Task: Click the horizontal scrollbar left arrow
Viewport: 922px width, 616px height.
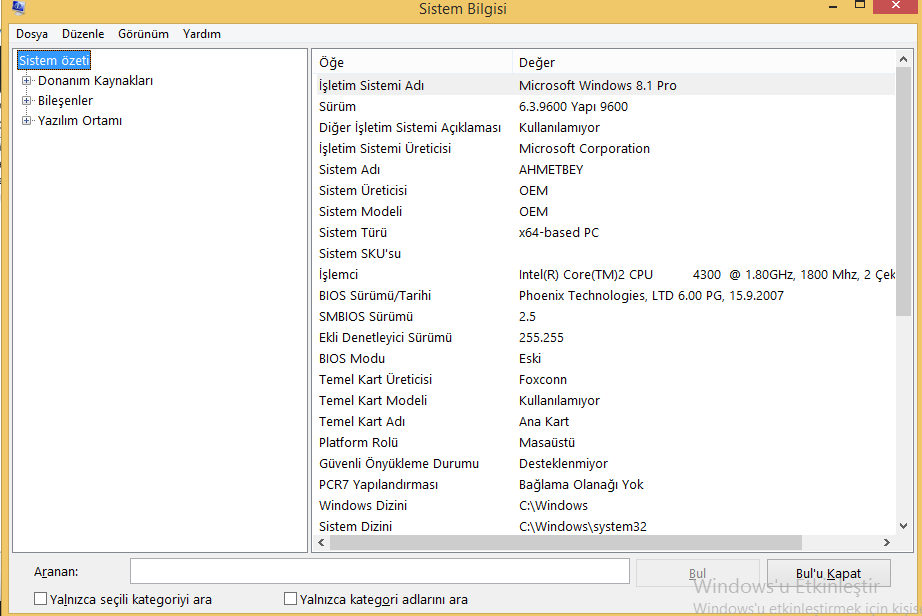Action: 321,543
